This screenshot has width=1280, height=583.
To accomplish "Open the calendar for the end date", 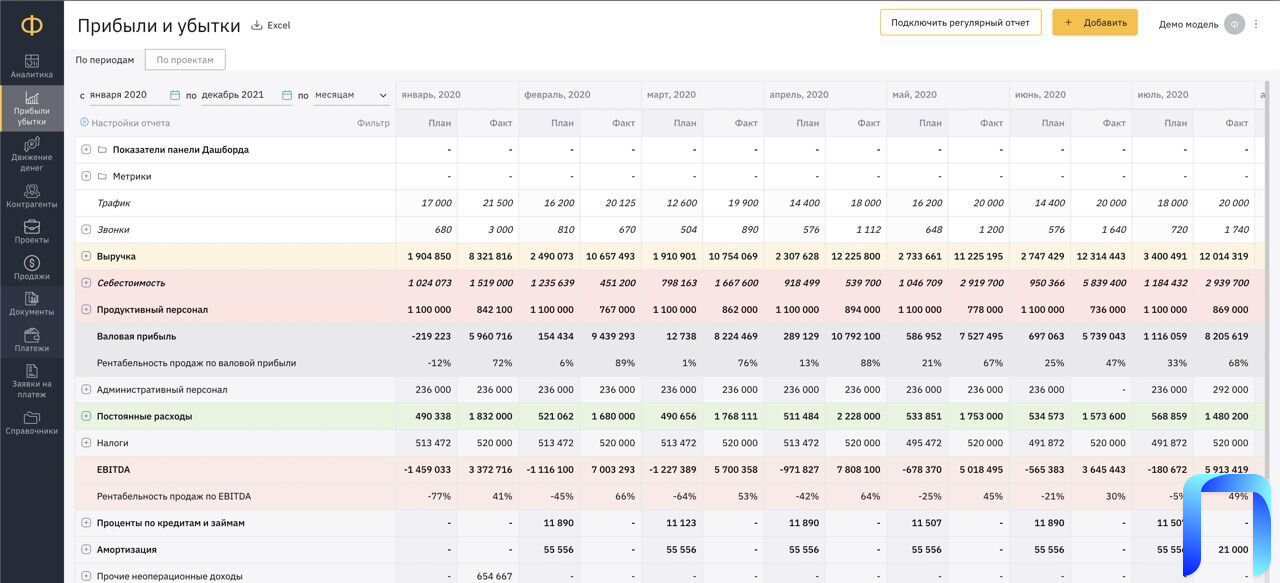I will (287, 95).
